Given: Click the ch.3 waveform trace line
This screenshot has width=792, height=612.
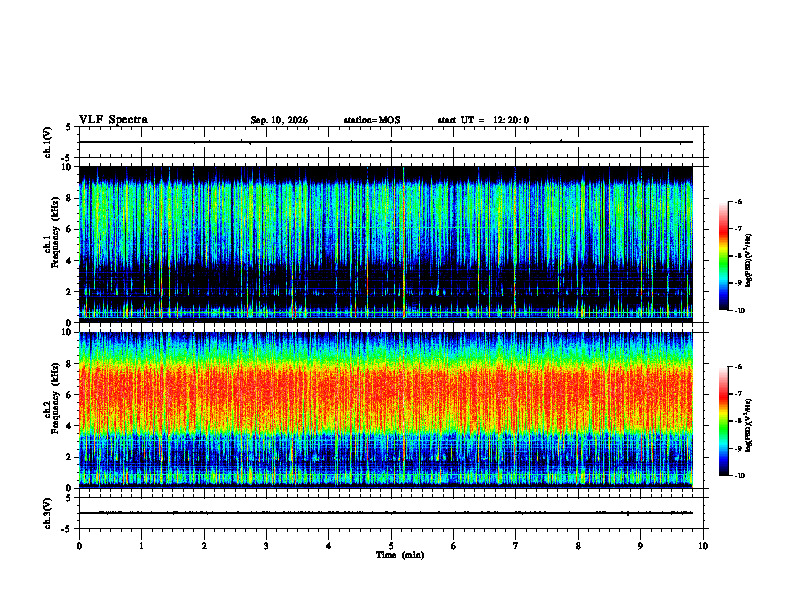Looking at the screenshot, I should click(x=385, y=513).
